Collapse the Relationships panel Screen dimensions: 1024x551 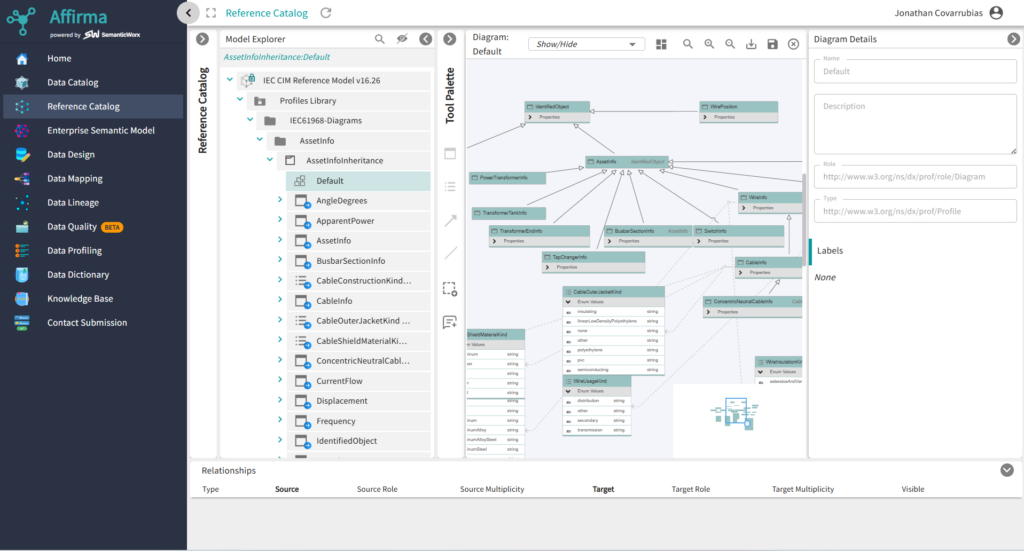point(1007,470)
